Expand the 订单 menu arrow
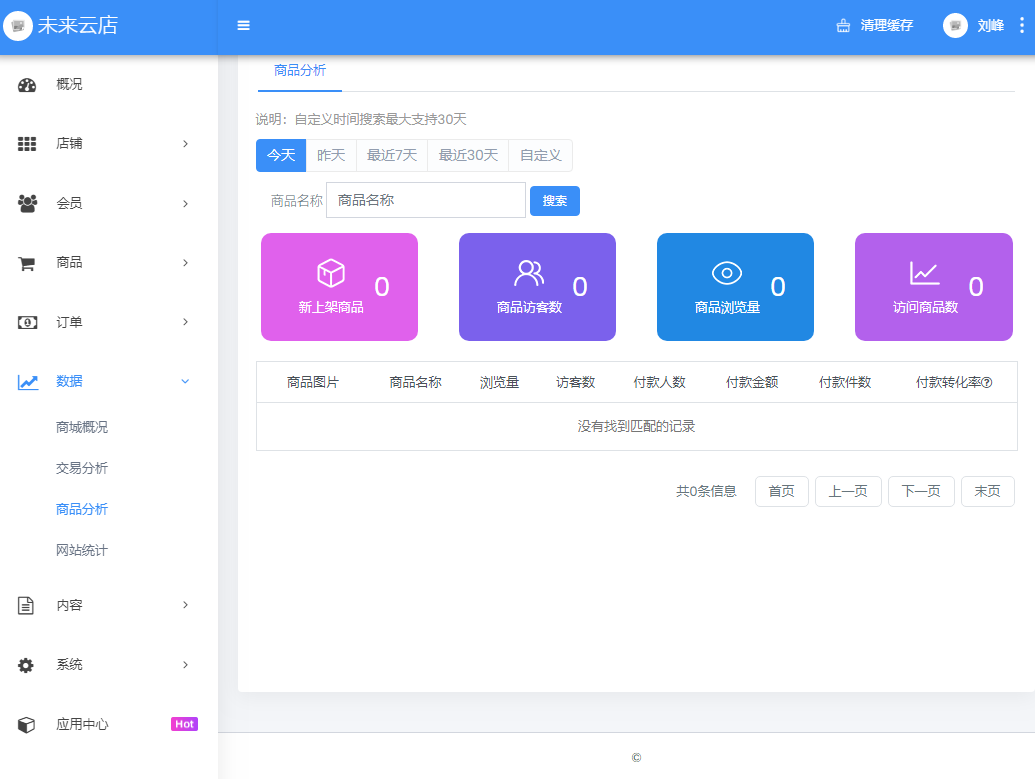Image resolution: width=1035 pixels, height=779 pixels. point(185,322)
